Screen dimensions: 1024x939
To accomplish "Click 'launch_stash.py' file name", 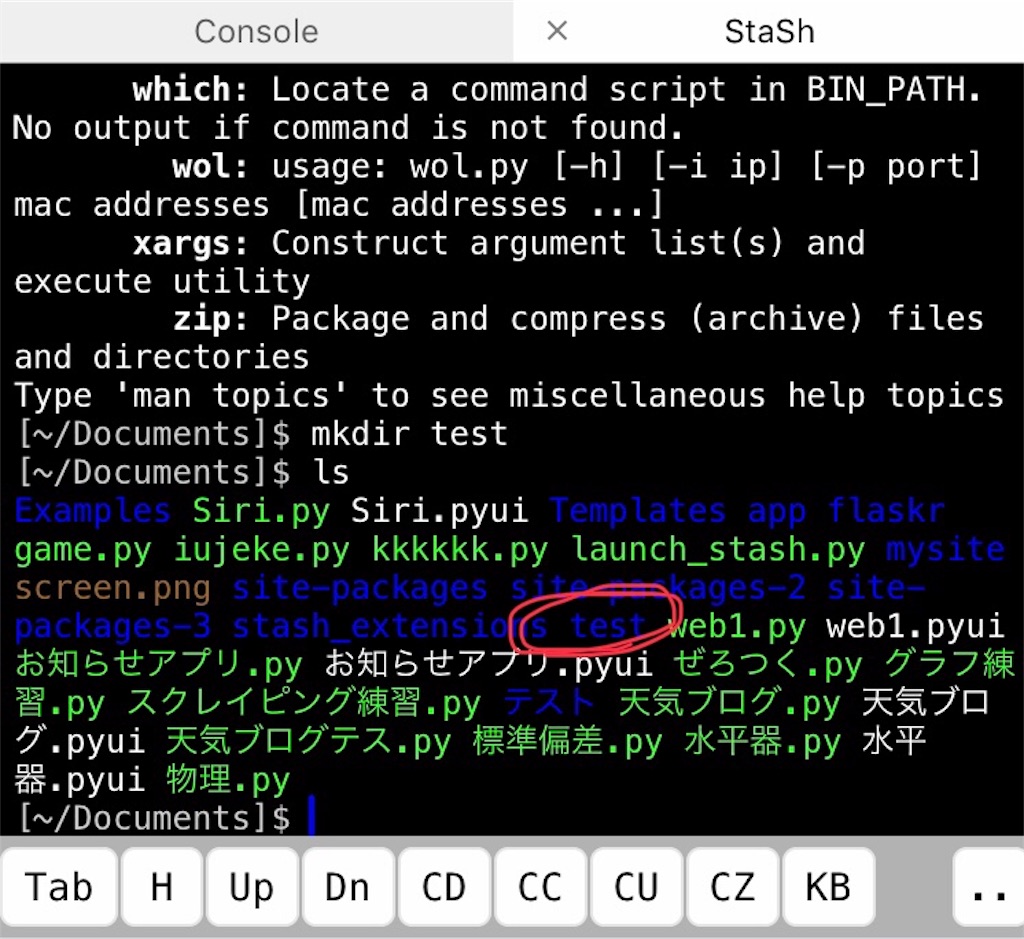I will tap(718, 549).
